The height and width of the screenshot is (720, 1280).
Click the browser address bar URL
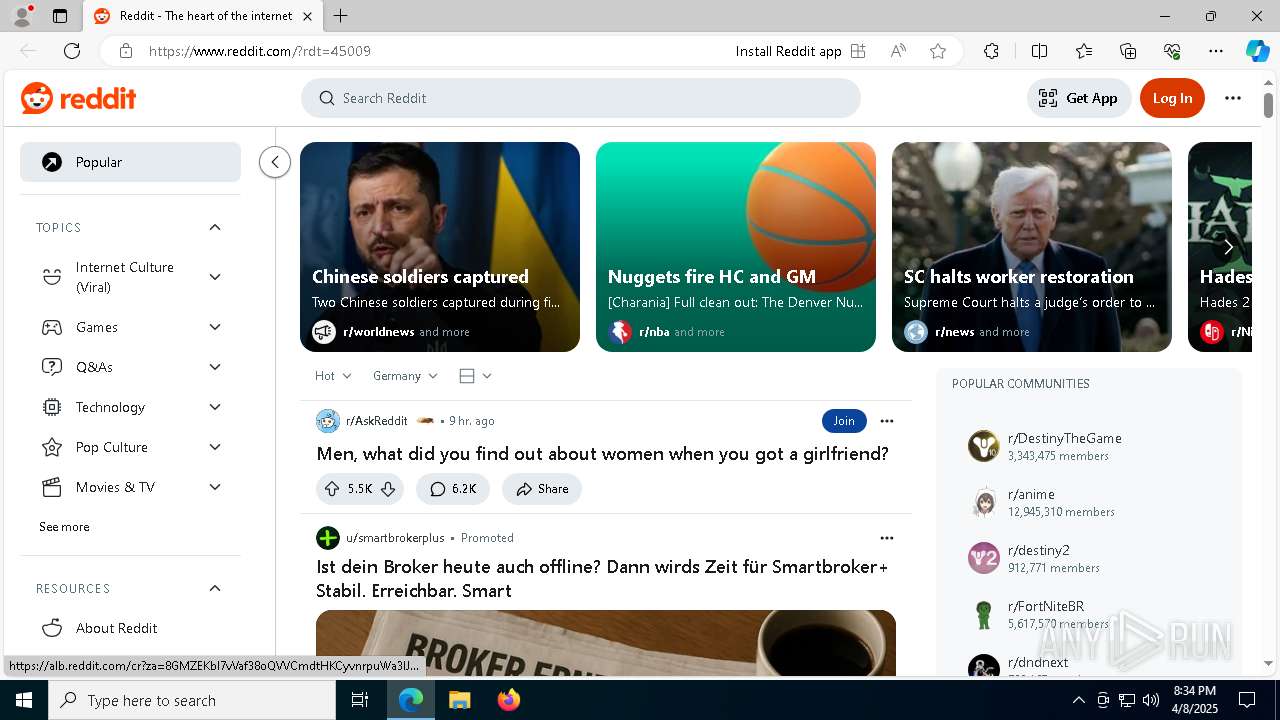point(260,51)
